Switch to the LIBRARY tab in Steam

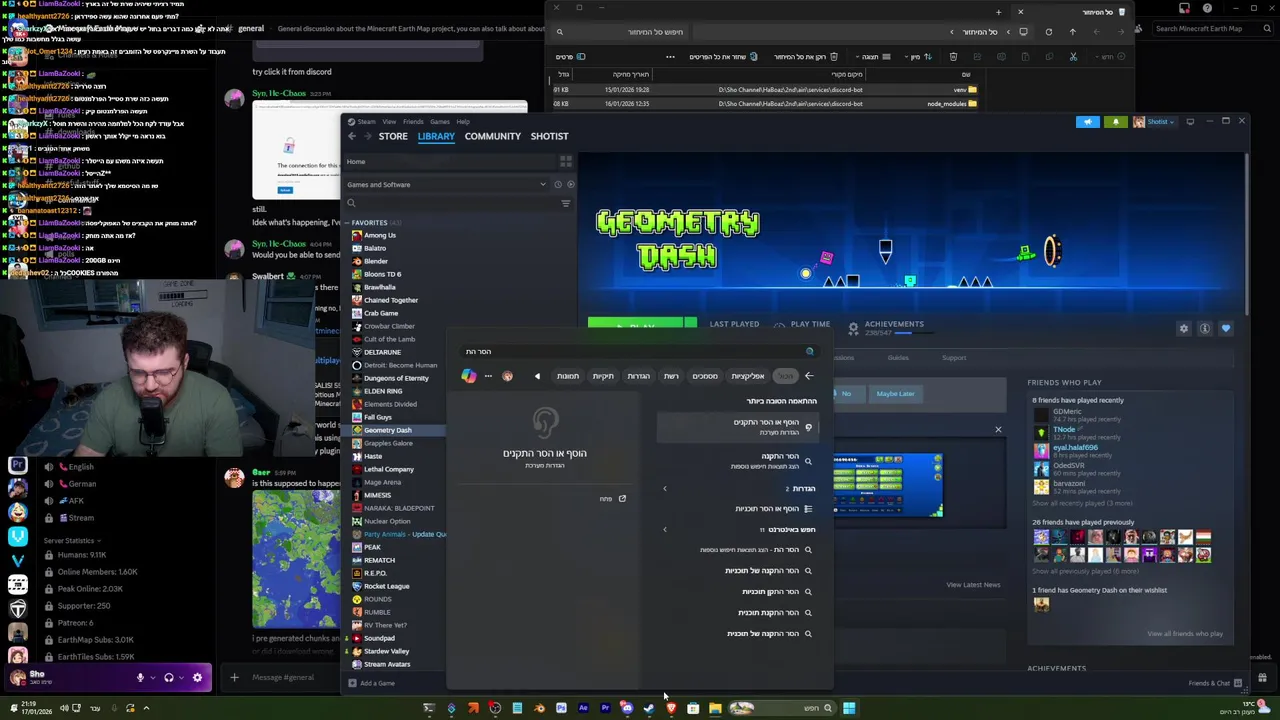(x=436, y=136)
